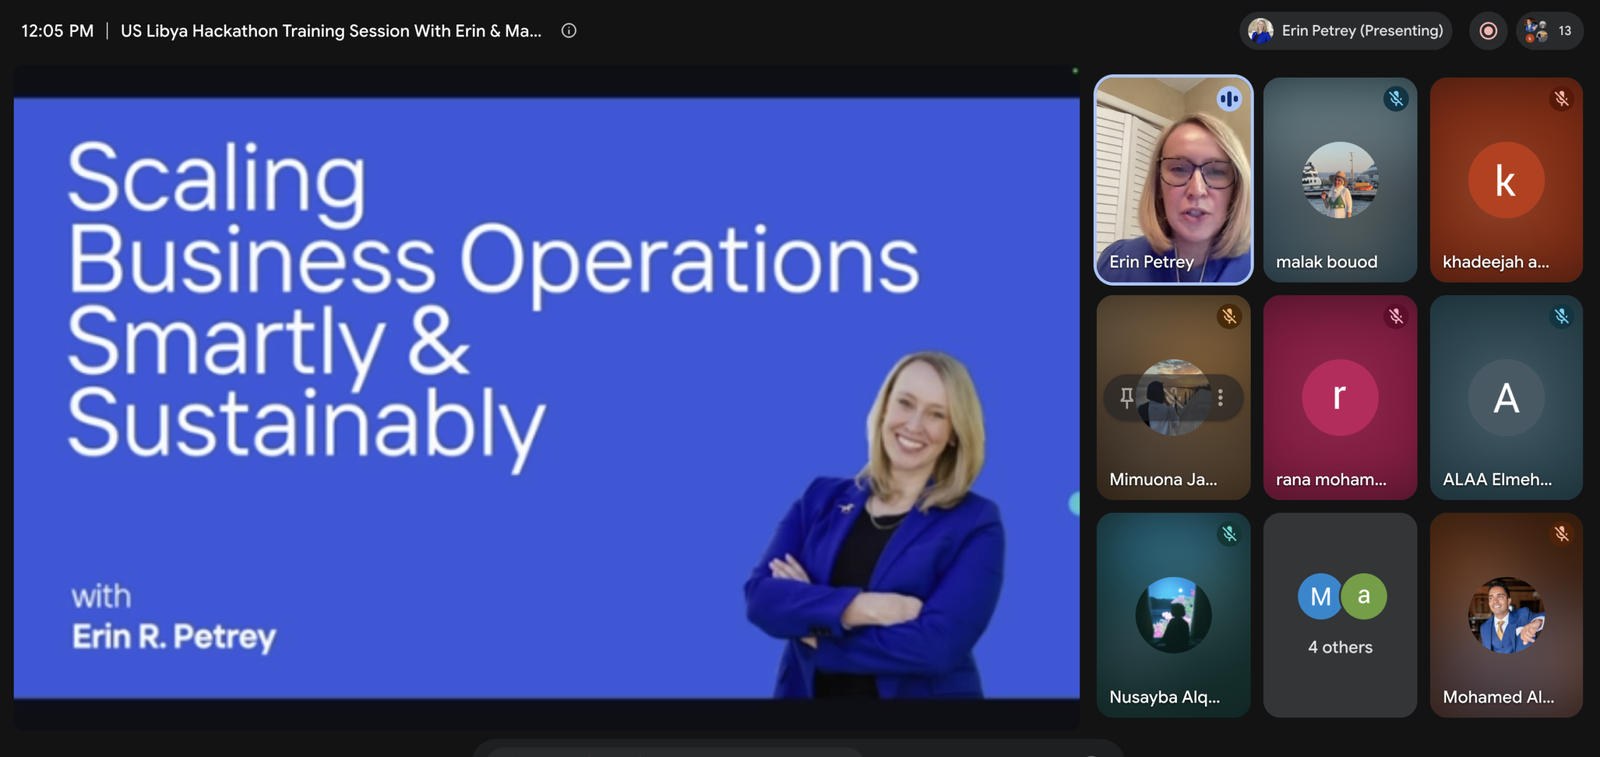Click the "Mohamed Al..." name label
The height and width of the screenshot is (757, 1600).
tap(1499, 697)
